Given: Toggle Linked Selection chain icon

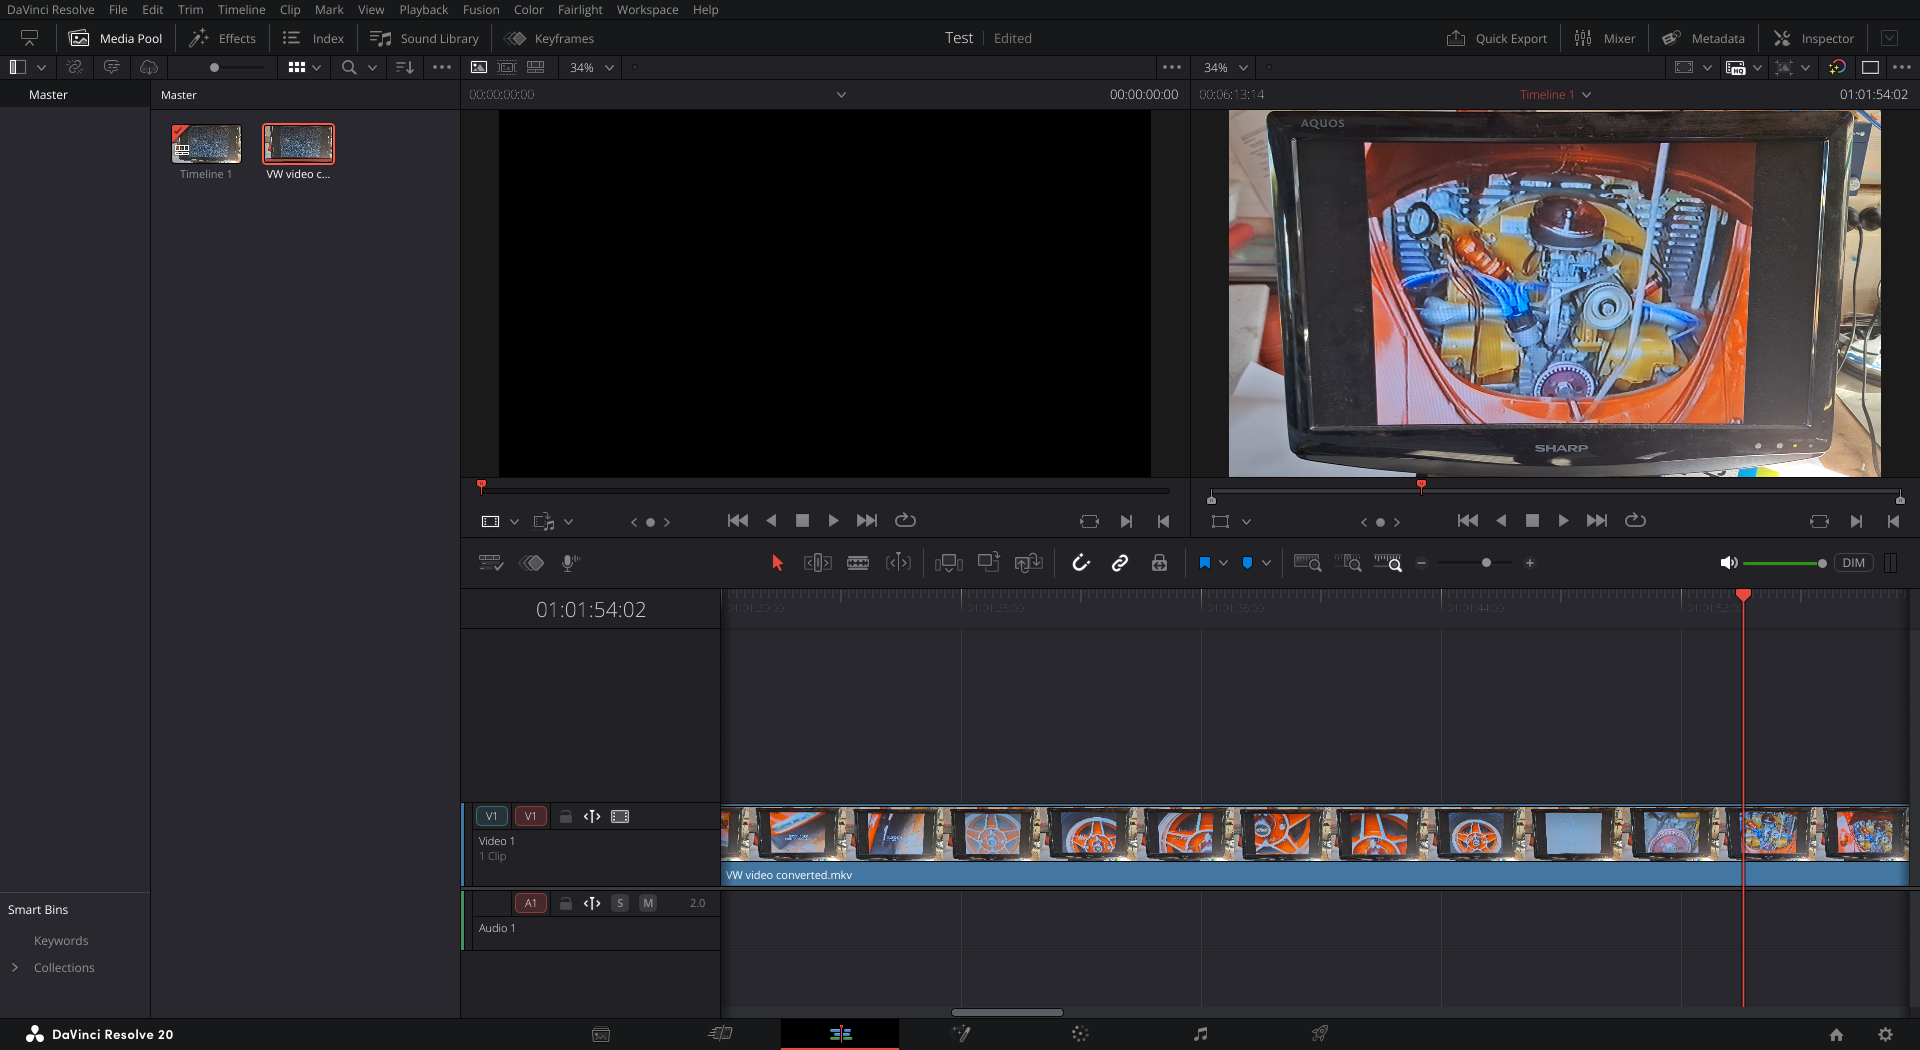Looking at the screenshot, I should [x=1120, y=563].
